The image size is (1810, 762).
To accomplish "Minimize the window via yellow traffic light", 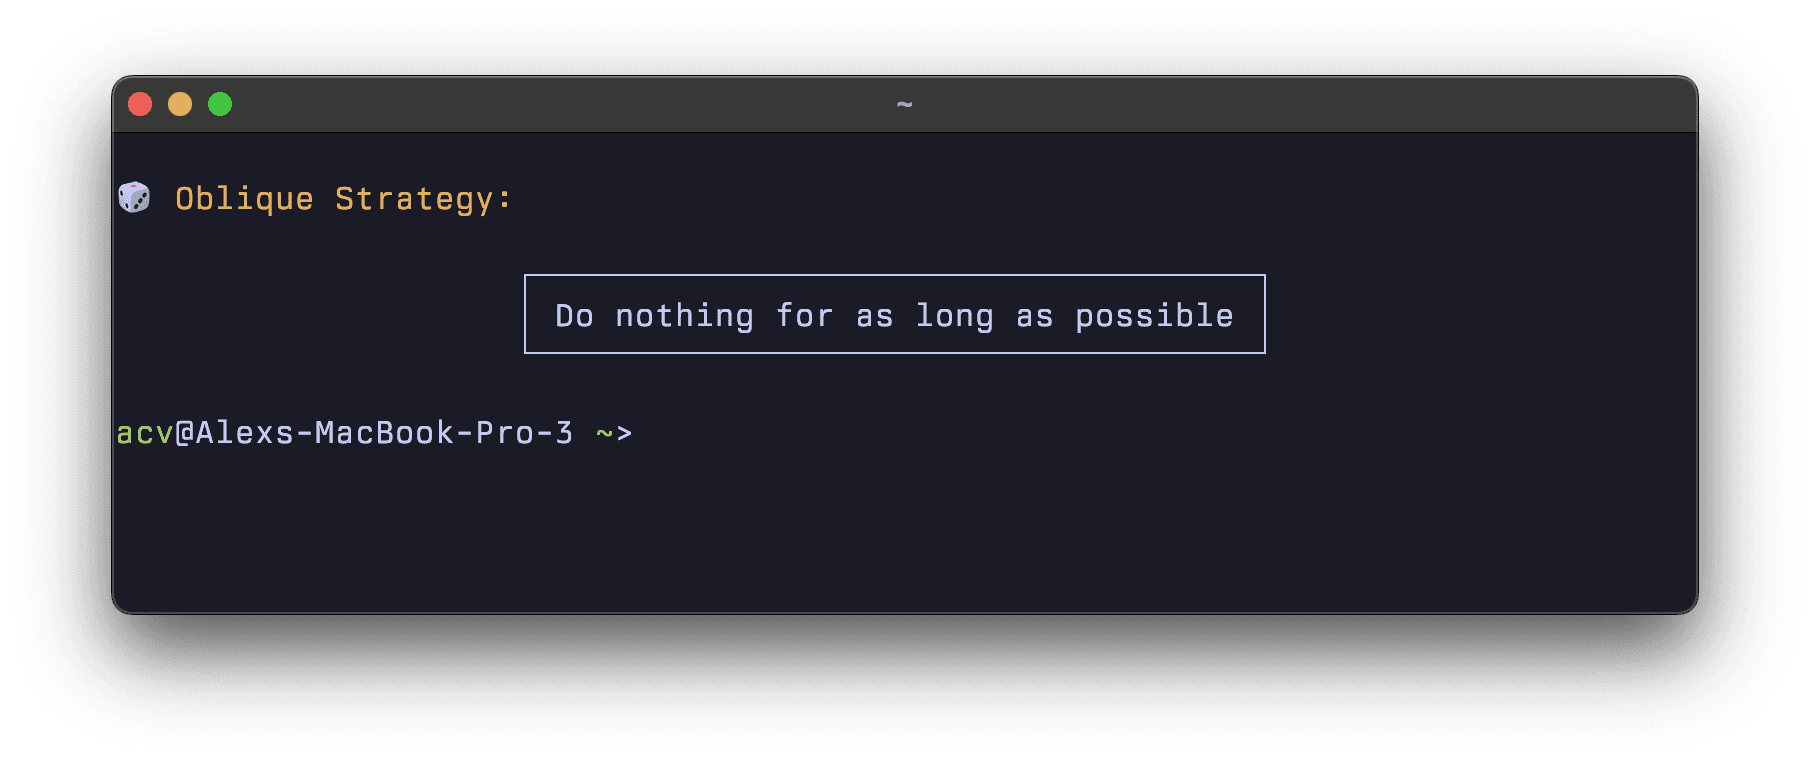I will (180, 103).
